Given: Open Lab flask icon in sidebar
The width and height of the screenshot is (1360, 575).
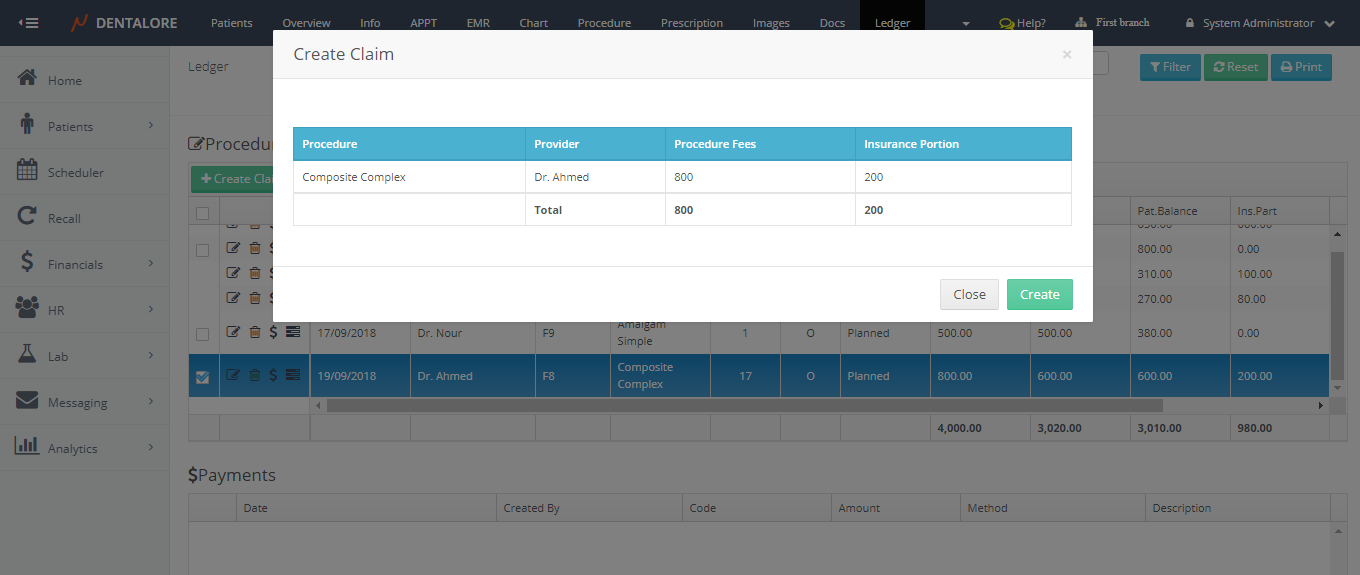Looking at the screenshot, I should (x=27, y=355).
